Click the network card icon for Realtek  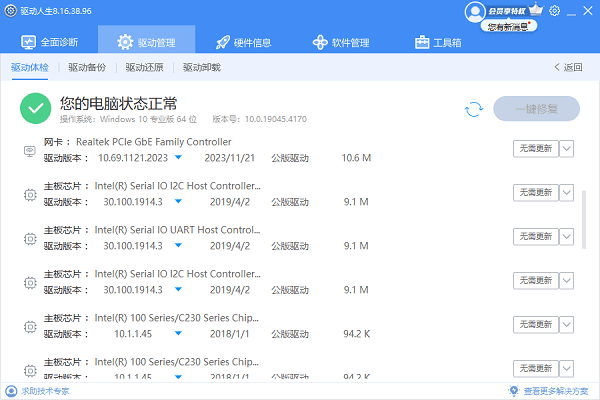tap(30, 151)
